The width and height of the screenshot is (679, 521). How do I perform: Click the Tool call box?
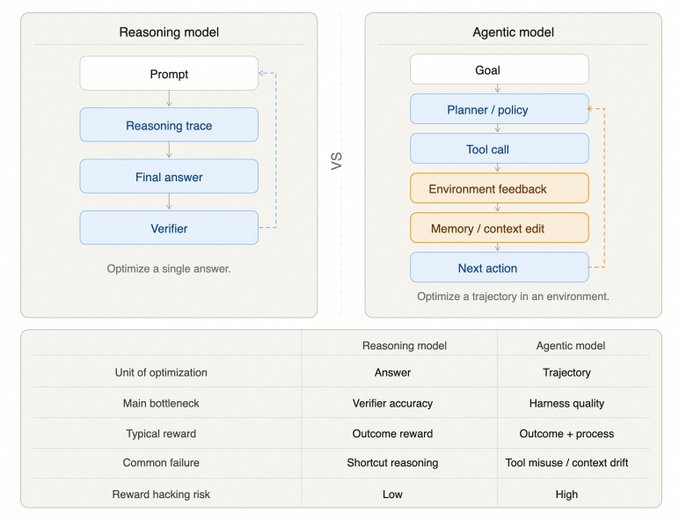[x=499, y=149]
